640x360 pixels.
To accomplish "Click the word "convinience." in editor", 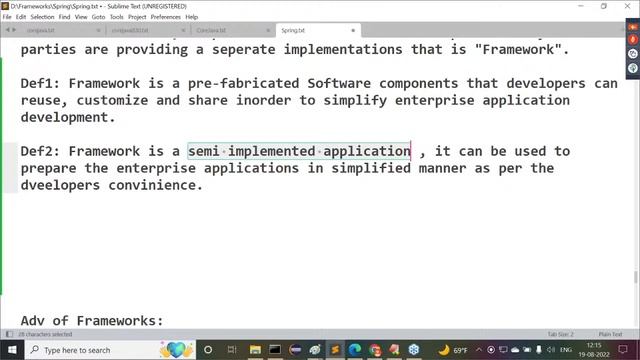I will click(x=156, y=185).
